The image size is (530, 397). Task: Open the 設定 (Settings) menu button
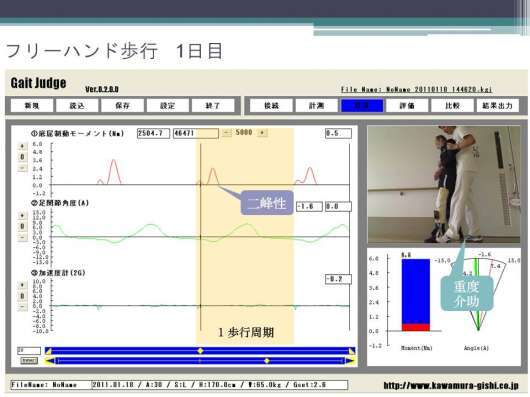pyautogui.click(x=167, y=105)
